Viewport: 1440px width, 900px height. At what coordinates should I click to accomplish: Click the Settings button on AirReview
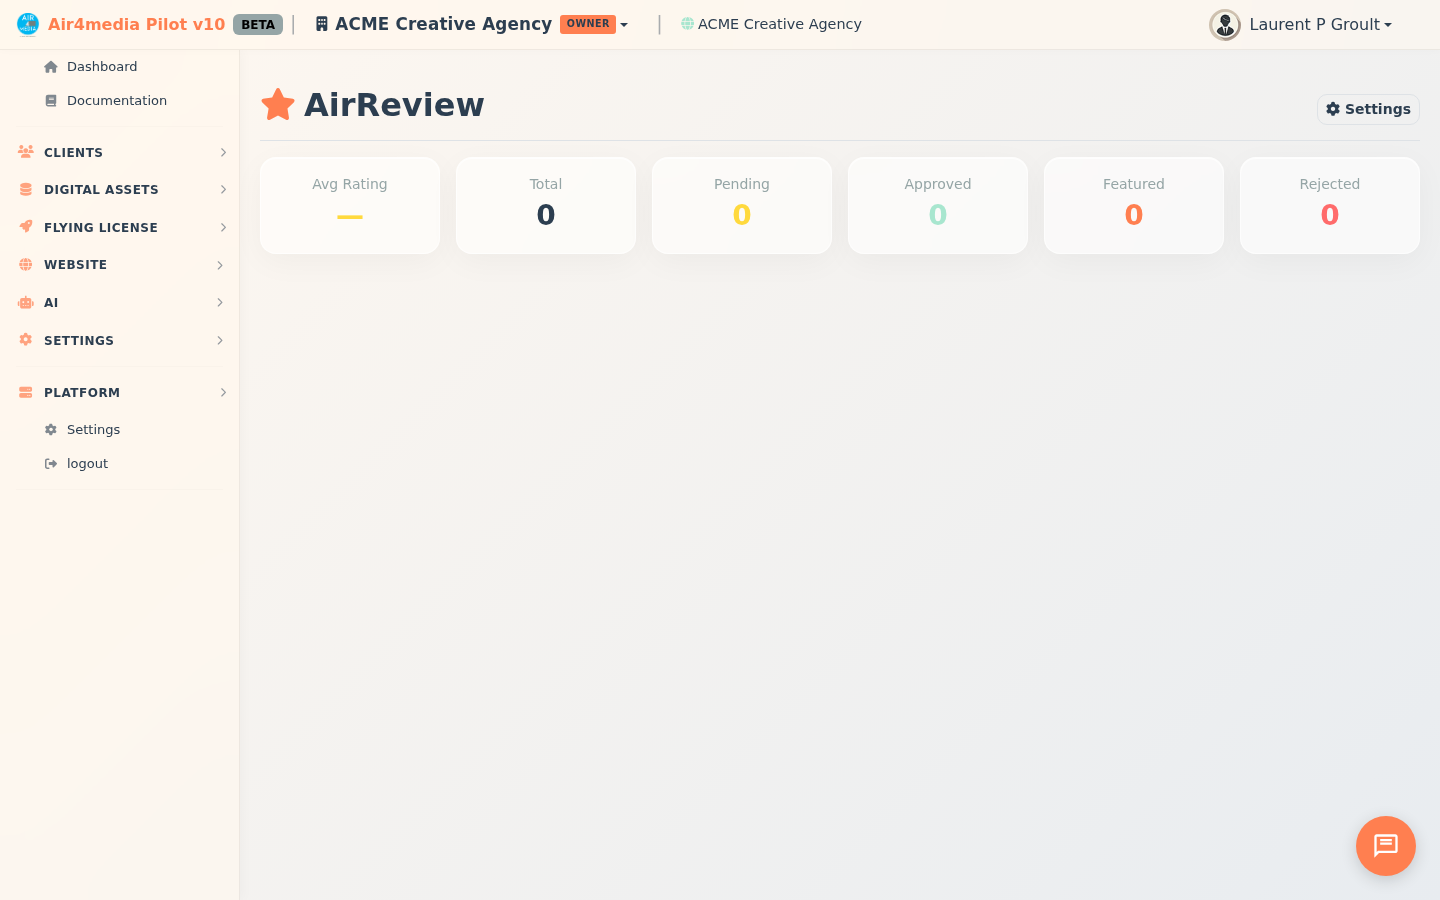(x=1368, y=109)
